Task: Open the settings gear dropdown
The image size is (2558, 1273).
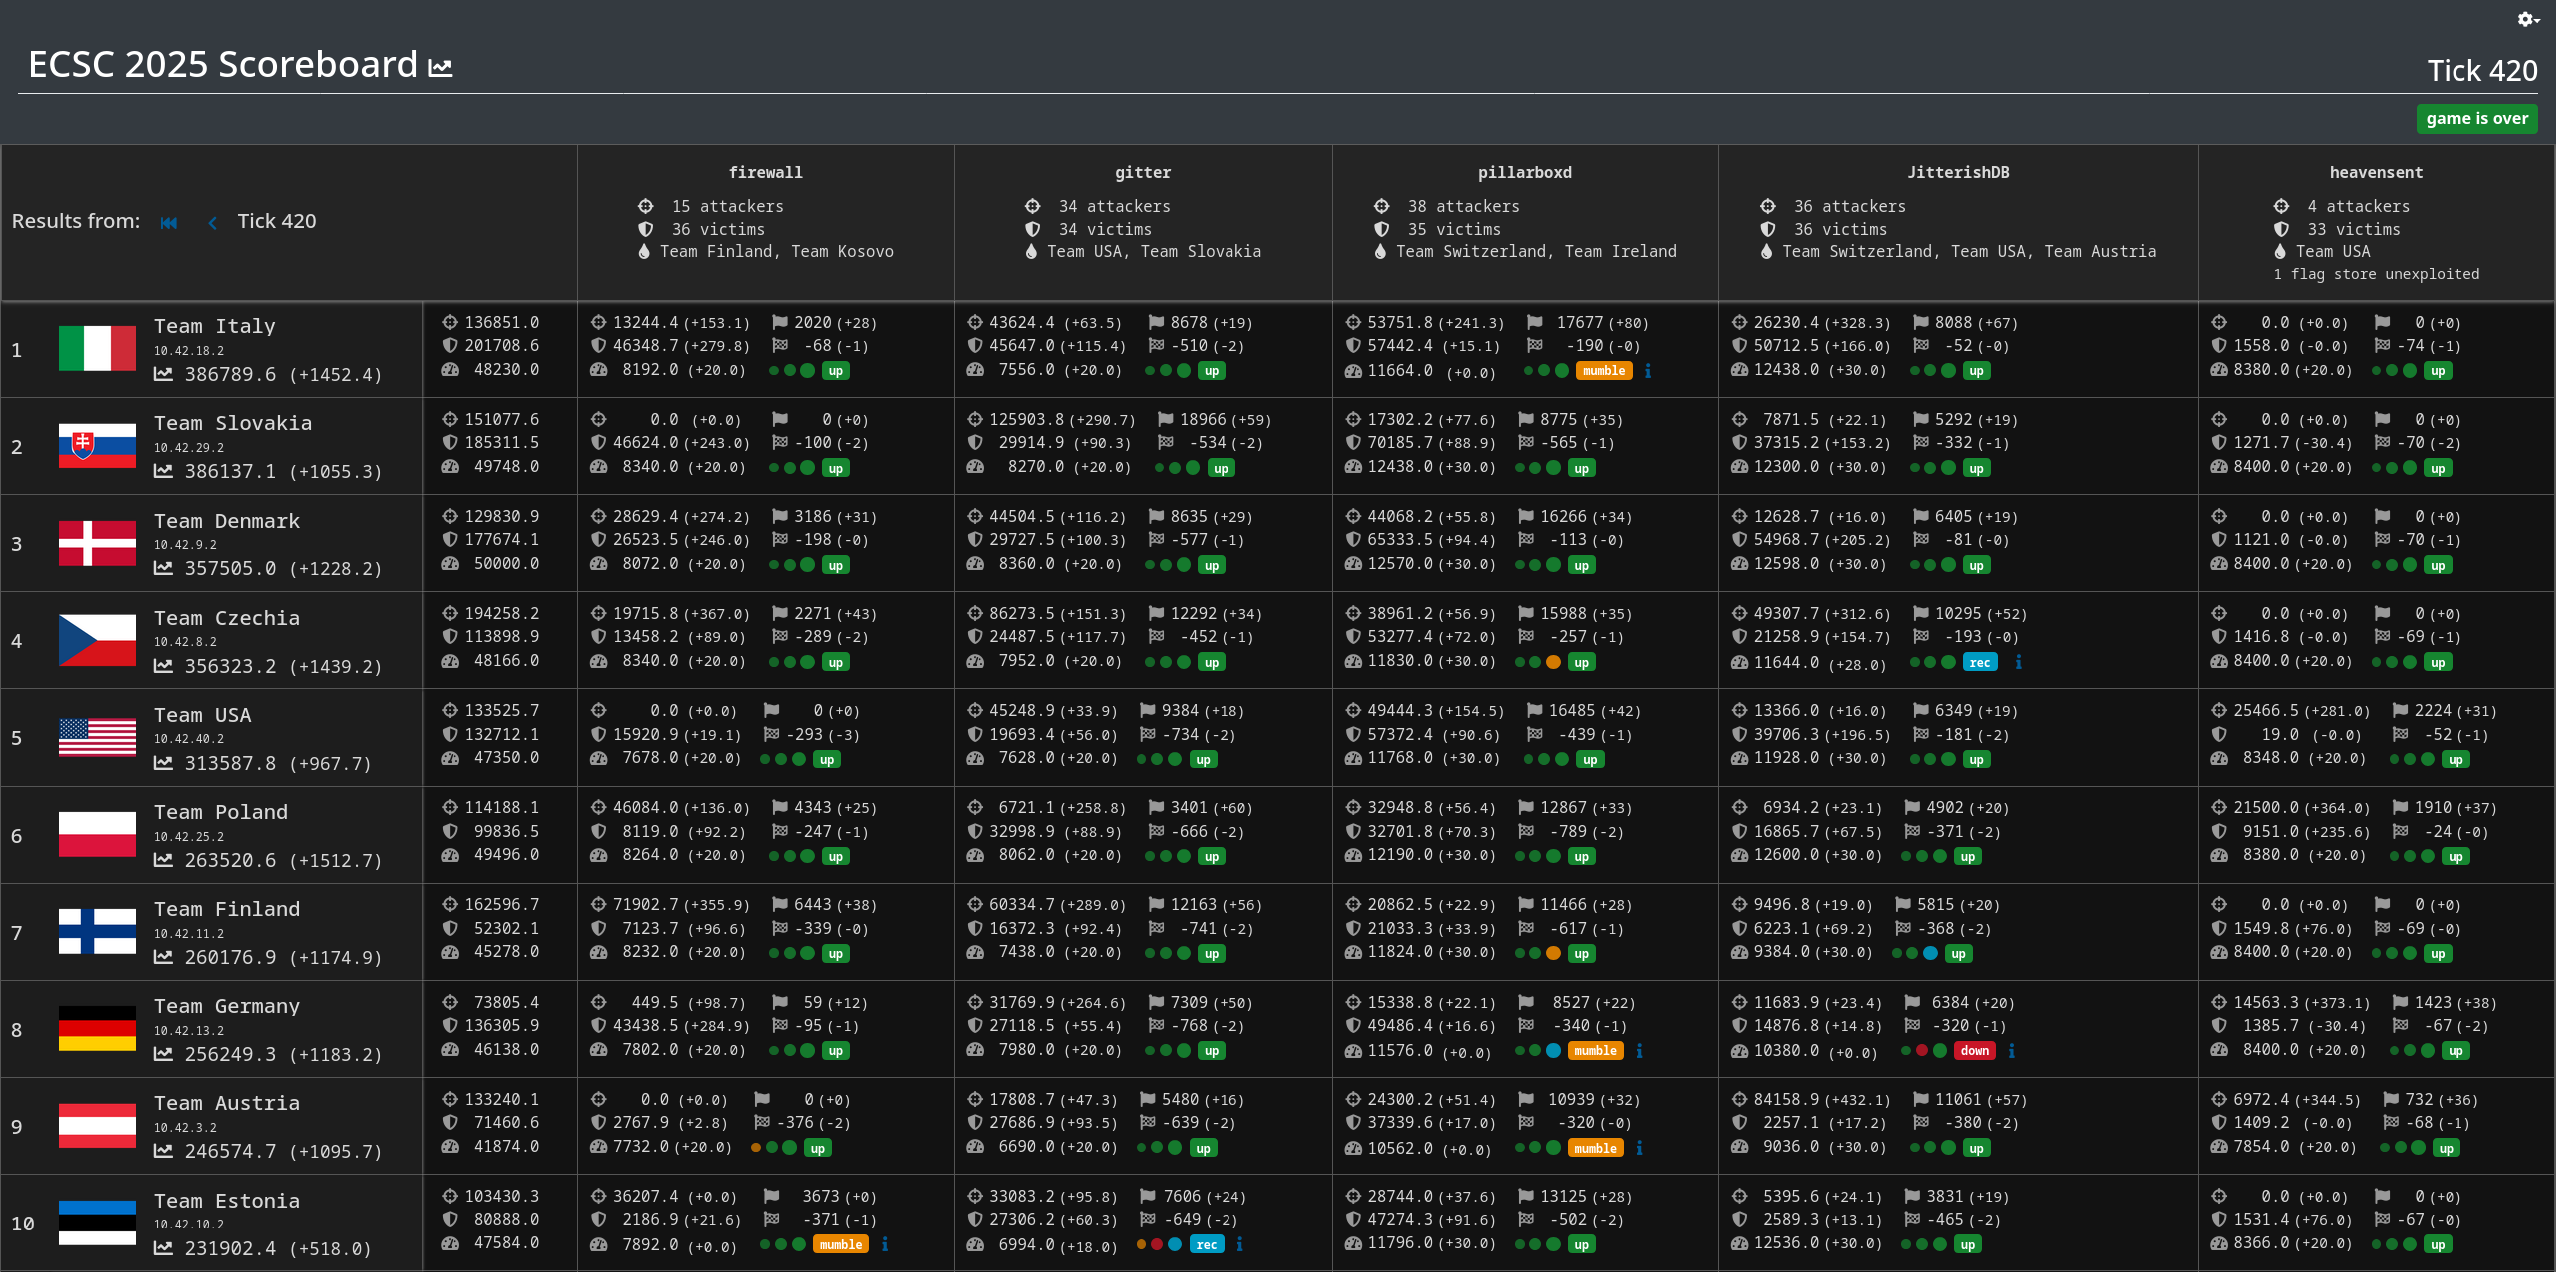Action: tap(2527, 19)
